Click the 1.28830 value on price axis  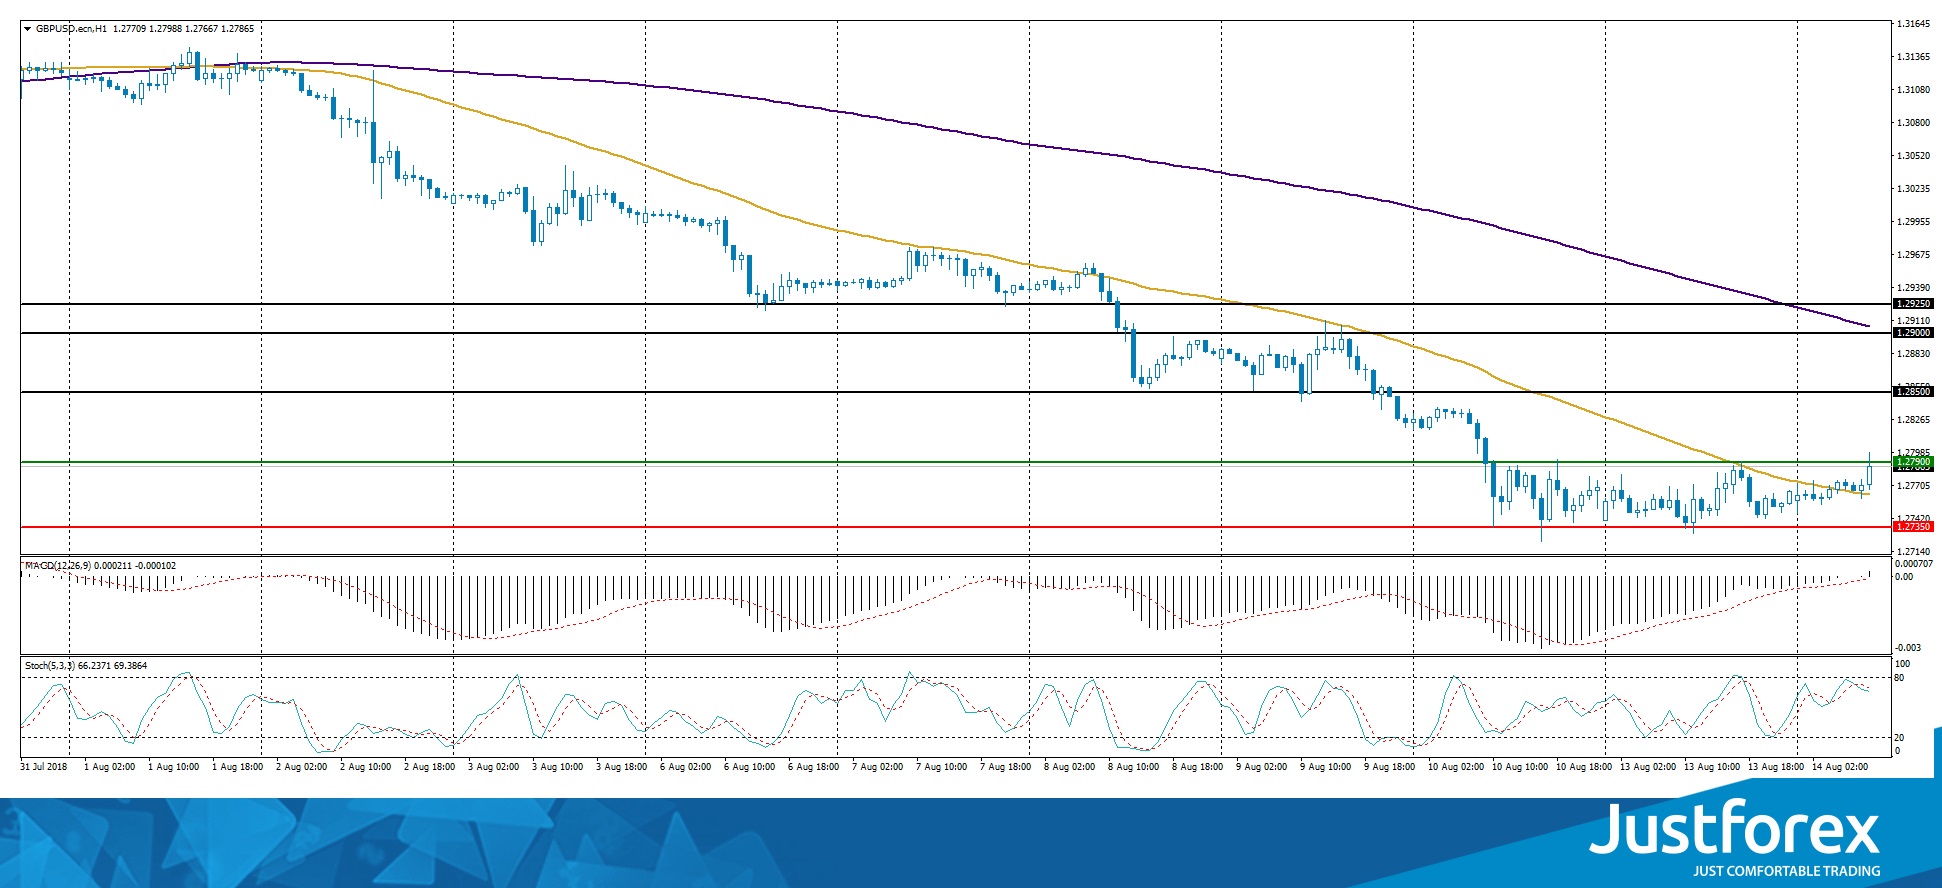1913,354
